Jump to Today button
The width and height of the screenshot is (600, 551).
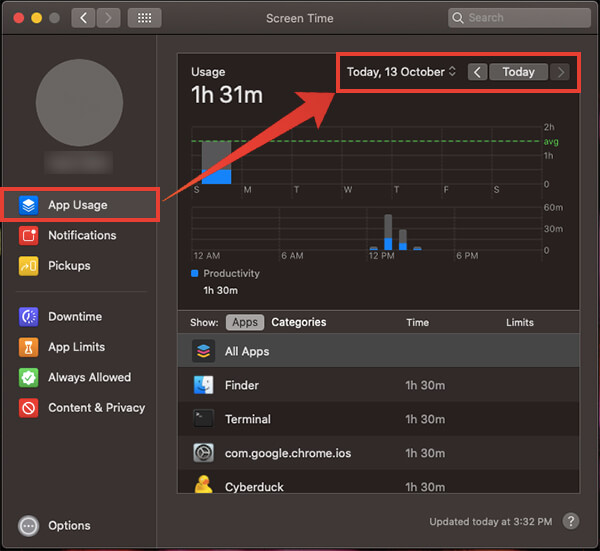click(x=518, y=72)
